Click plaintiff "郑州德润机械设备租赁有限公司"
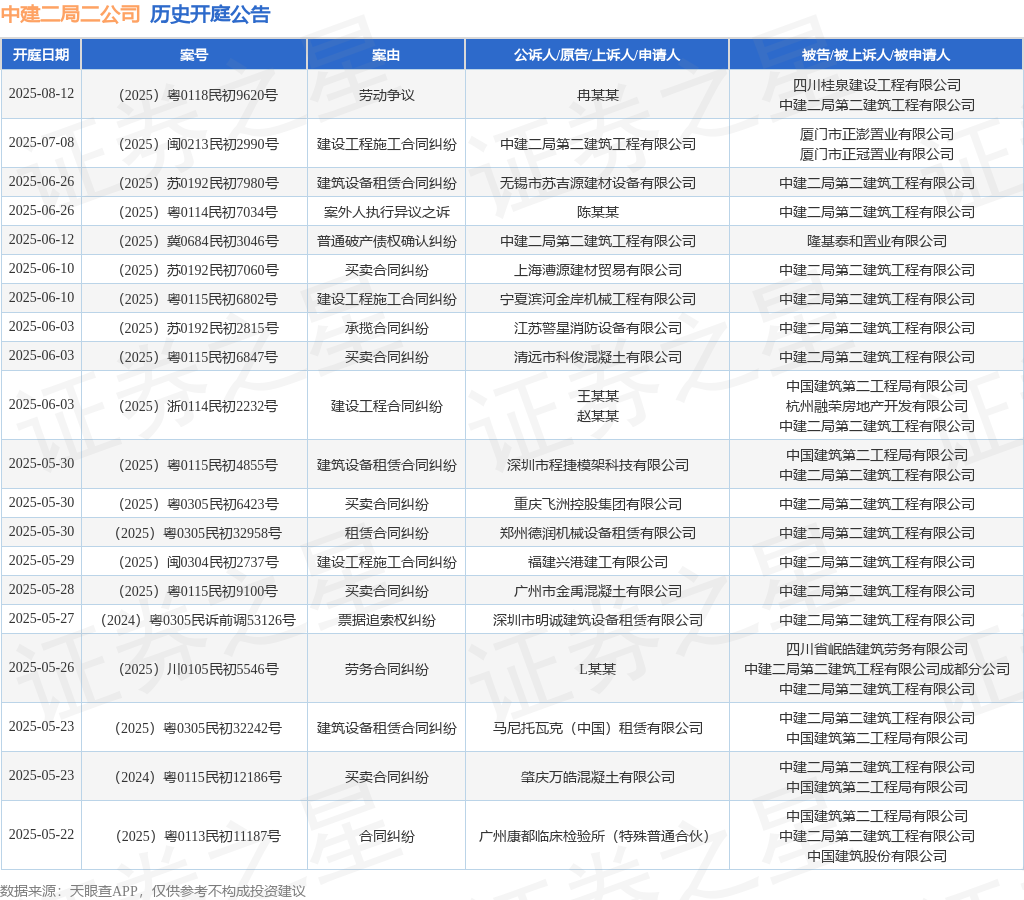 598,534
